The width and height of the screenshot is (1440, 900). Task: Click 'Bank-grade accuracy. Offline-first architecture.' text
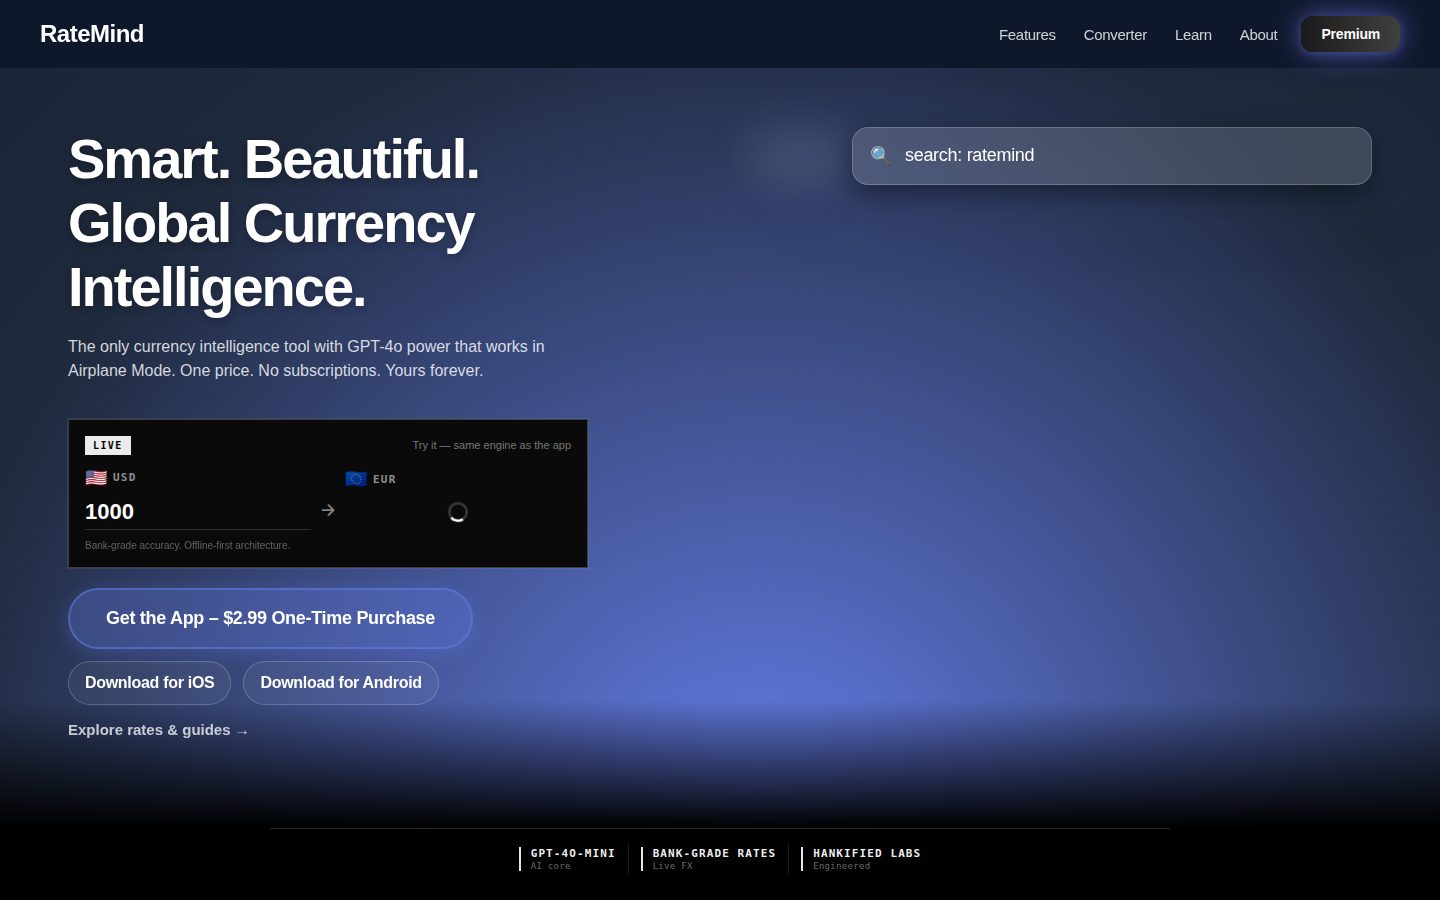click(x=187, y=545)
